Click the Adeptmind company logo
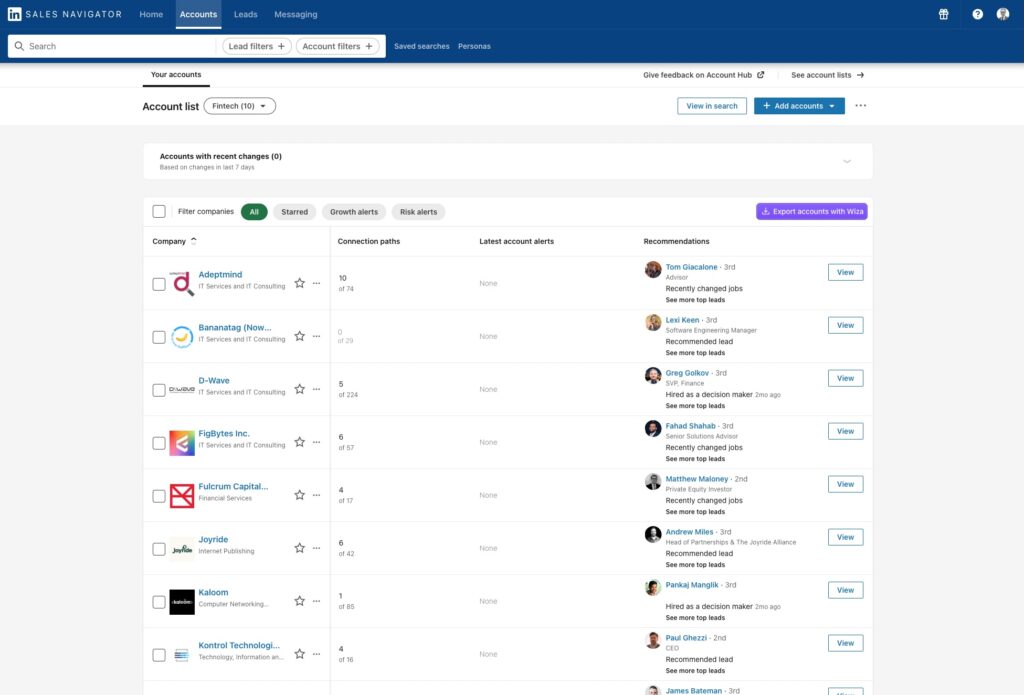1024x695 pixels. click(x=182, y=283)
